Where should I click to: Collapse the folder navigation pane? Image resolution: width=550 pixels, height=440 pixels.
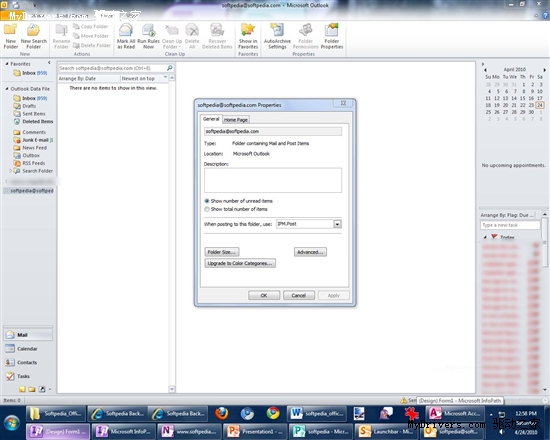pyautogui.click(x=49, y=63)
